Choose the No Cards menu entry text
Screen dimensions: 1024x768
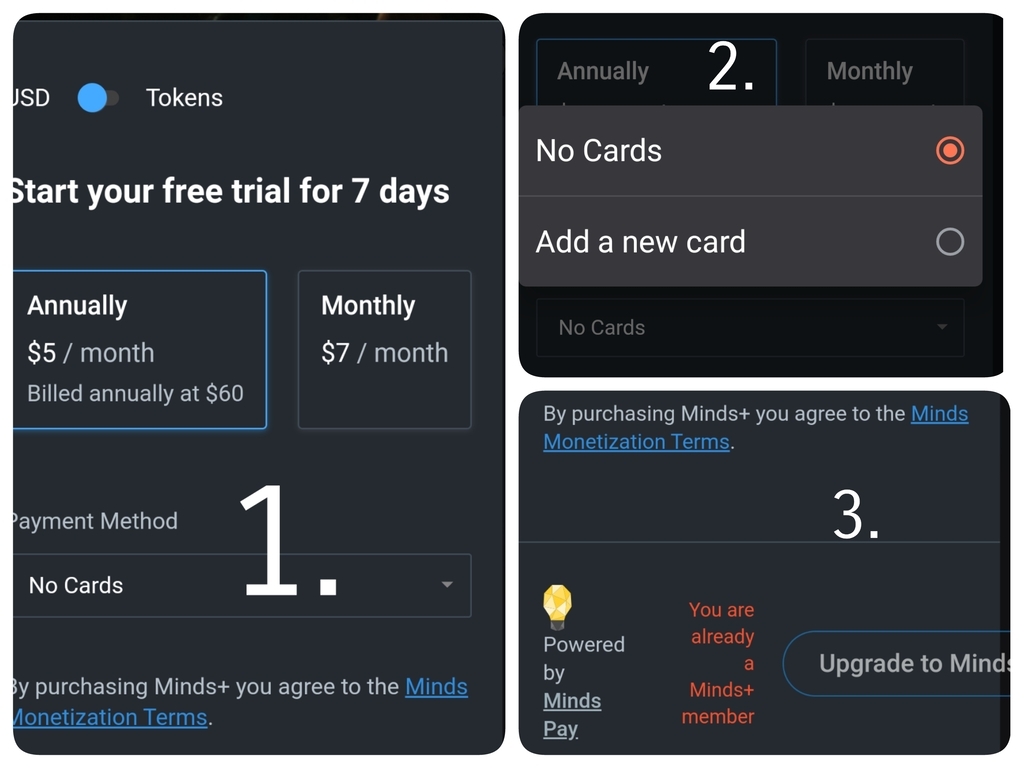[x=599, y=151]
